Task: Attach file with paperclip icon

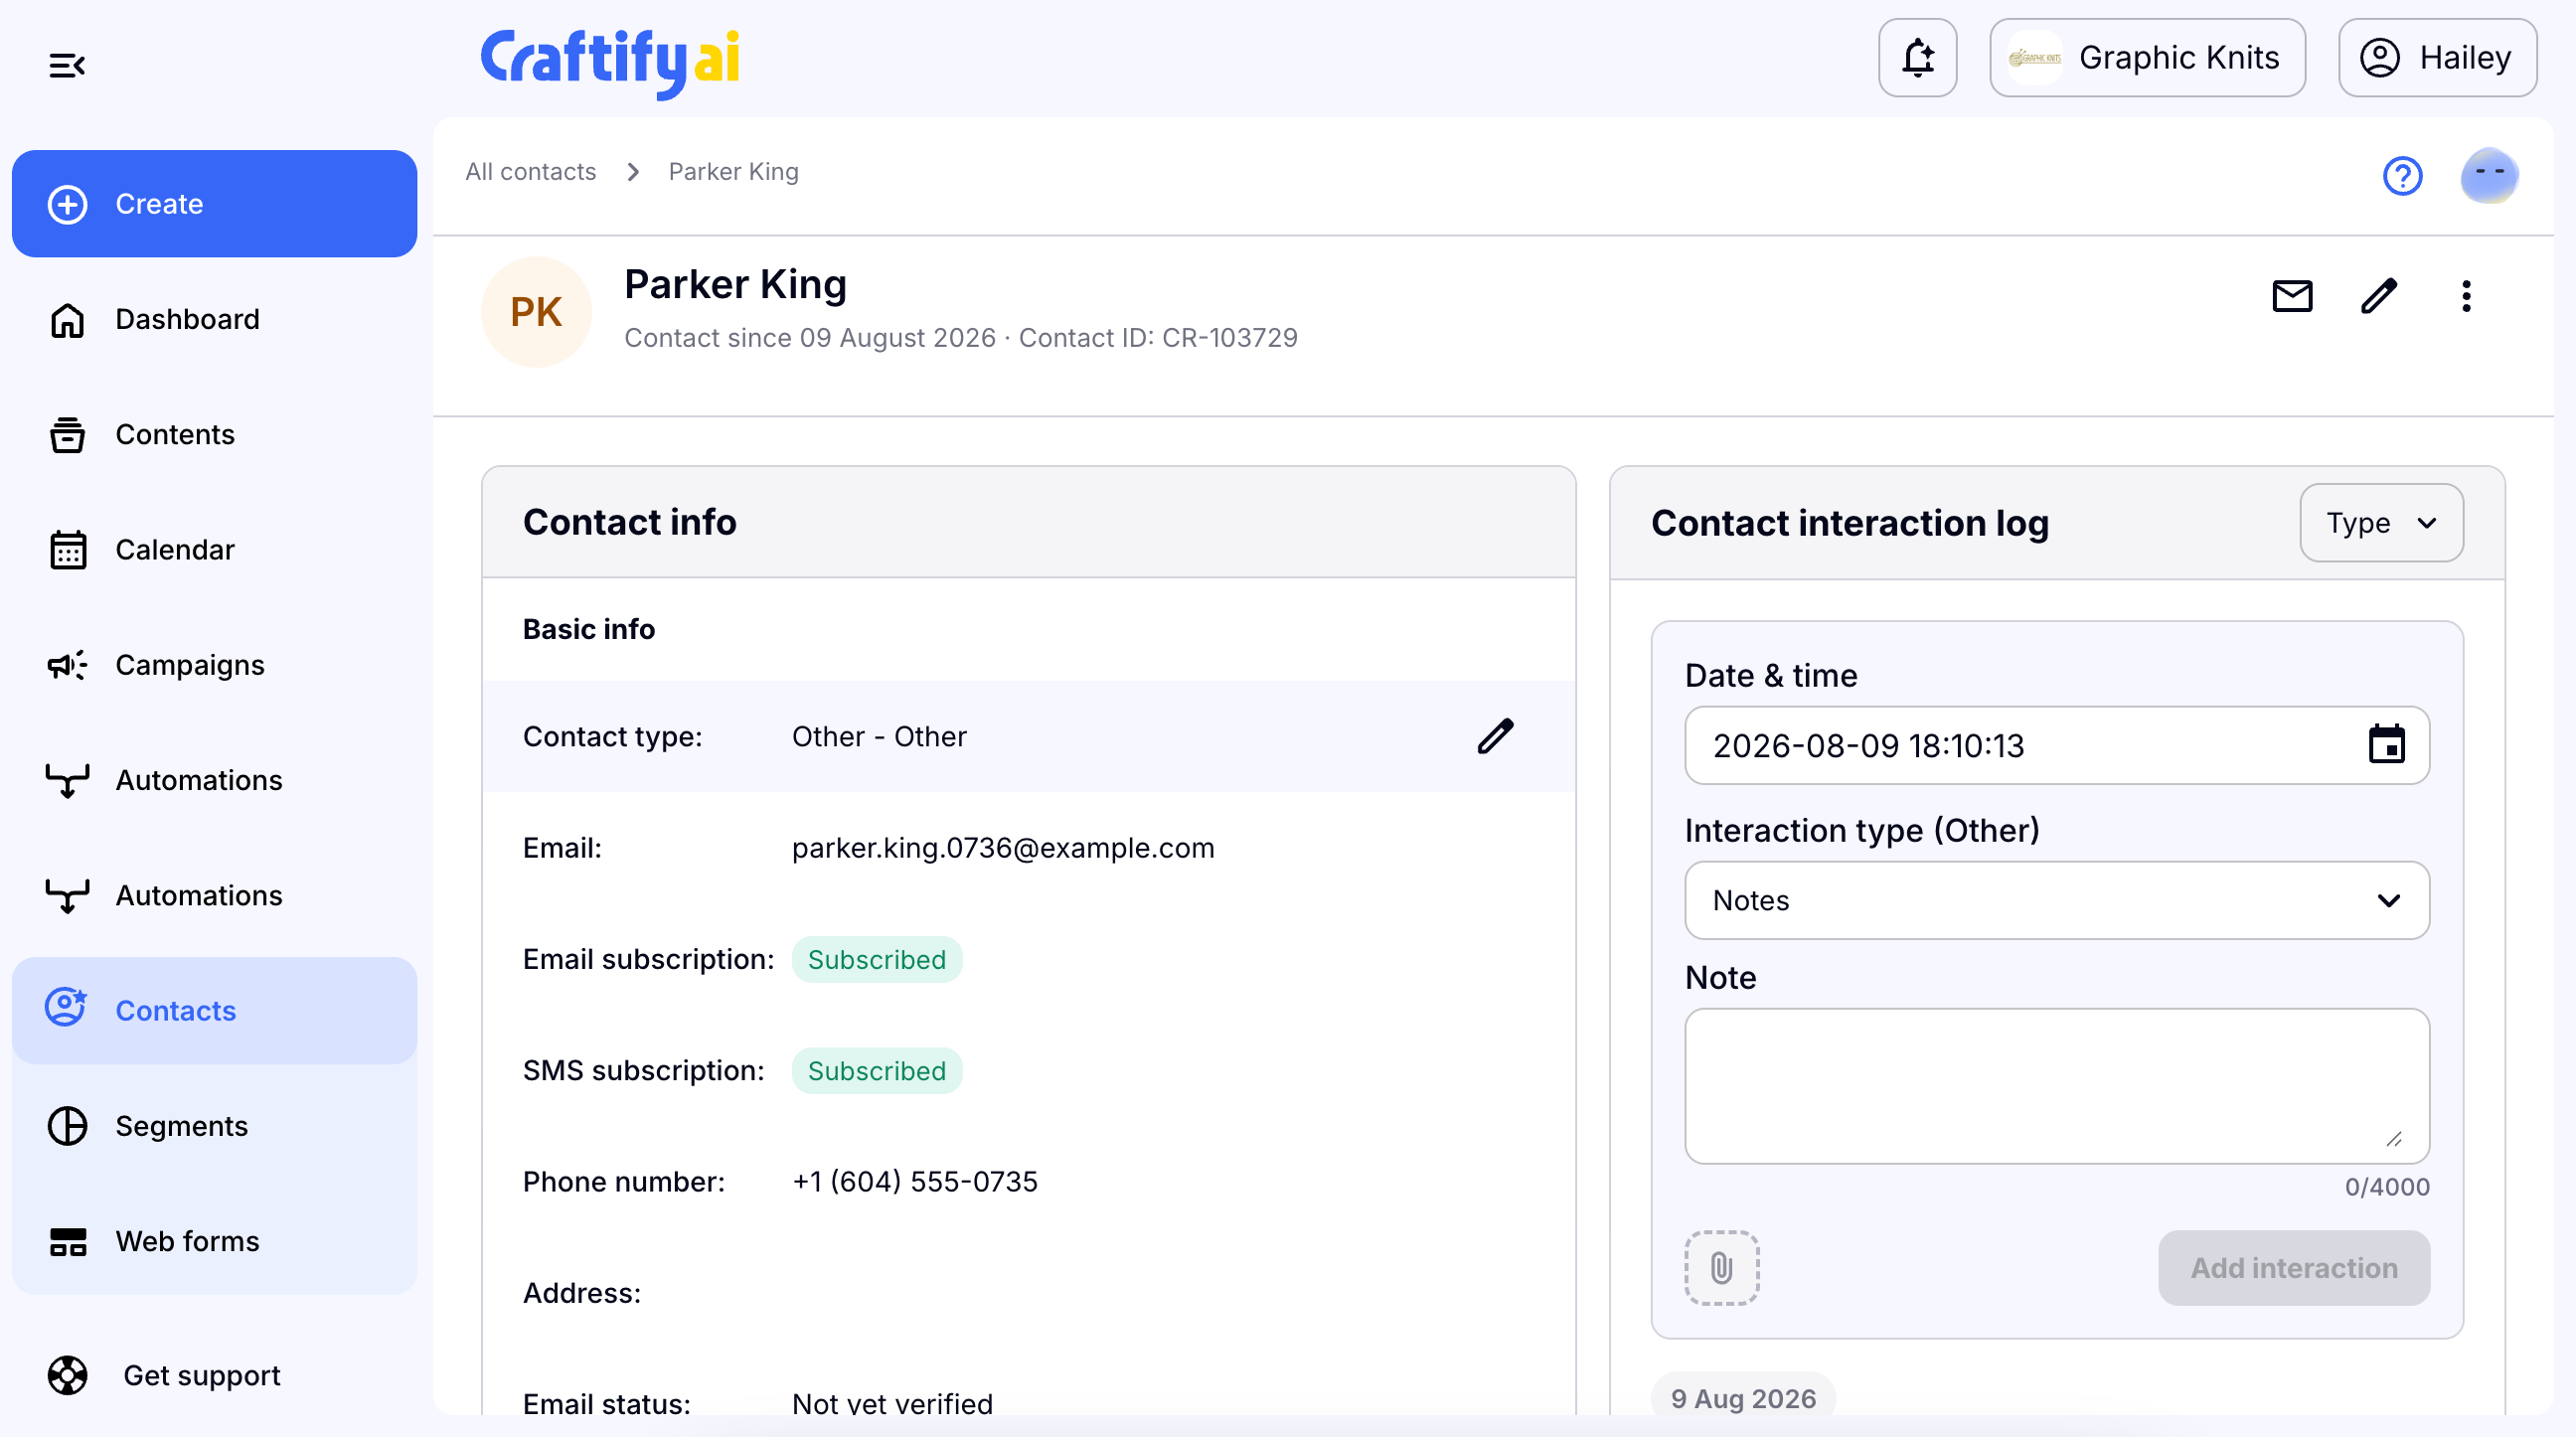Action: click(x=1721, y=1268)
